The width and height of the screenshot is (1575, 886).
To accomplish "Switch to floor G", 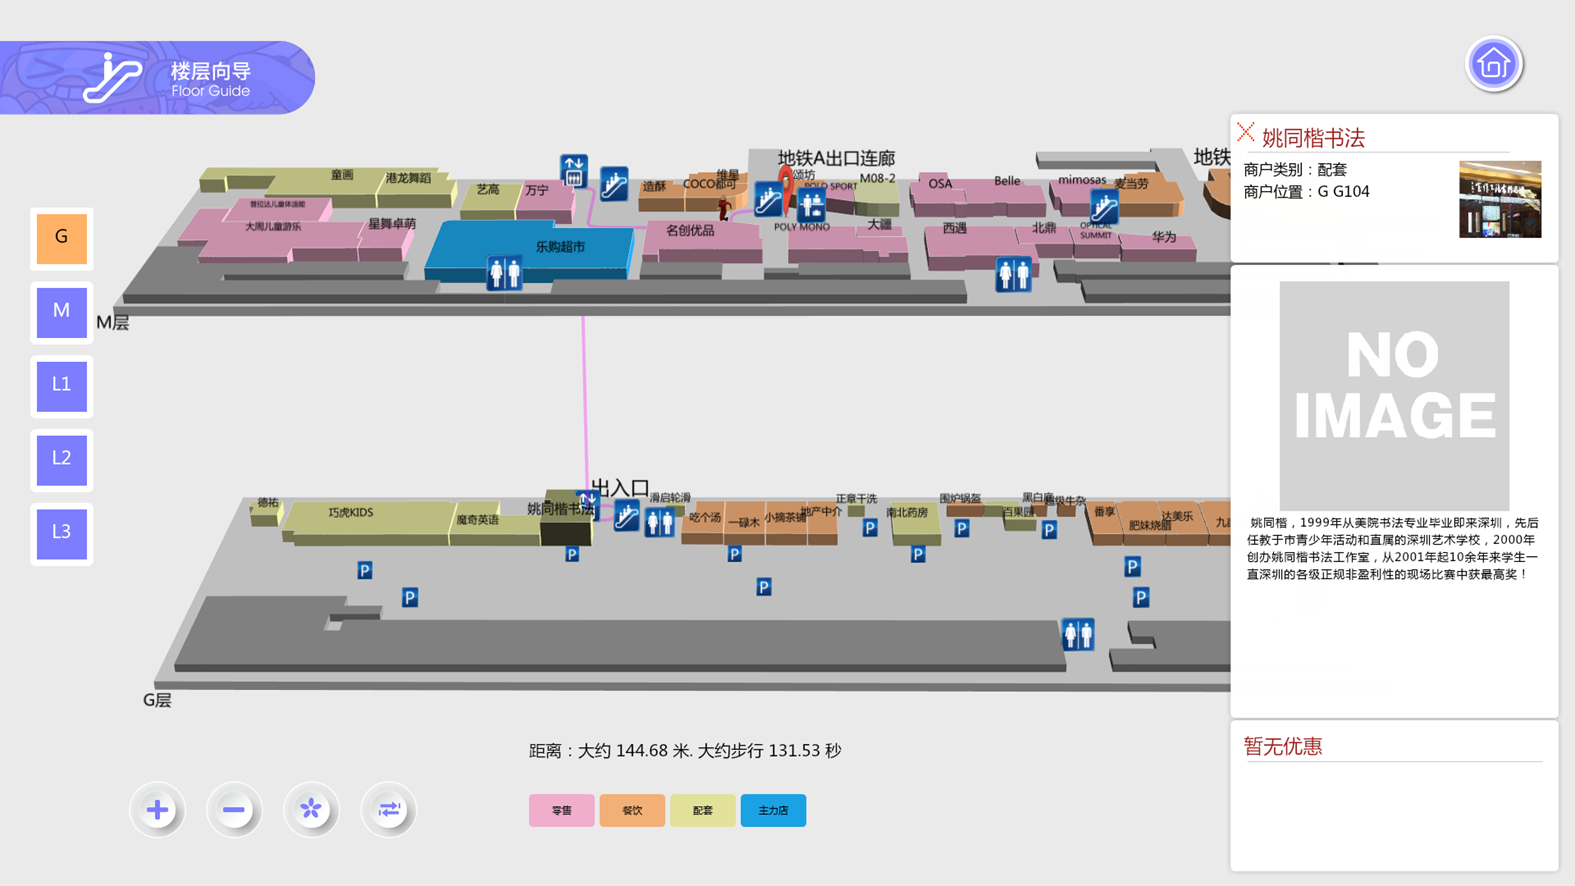I will click(62, 239).
